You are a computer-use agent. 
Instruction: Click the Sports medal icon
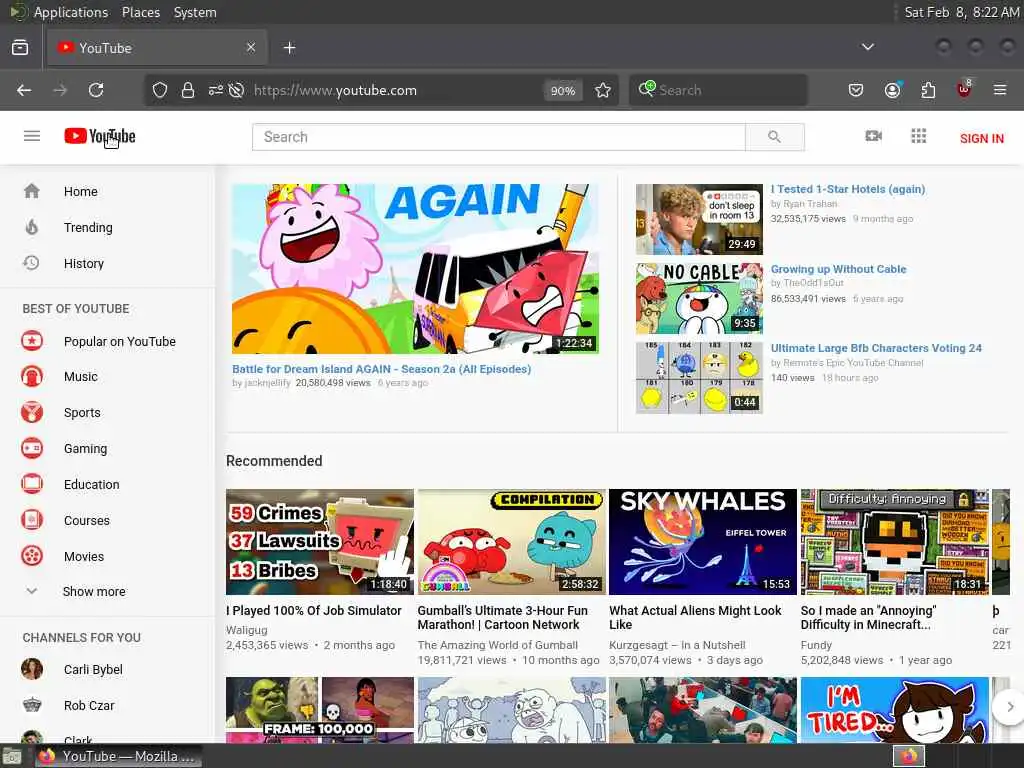point(32,413)
